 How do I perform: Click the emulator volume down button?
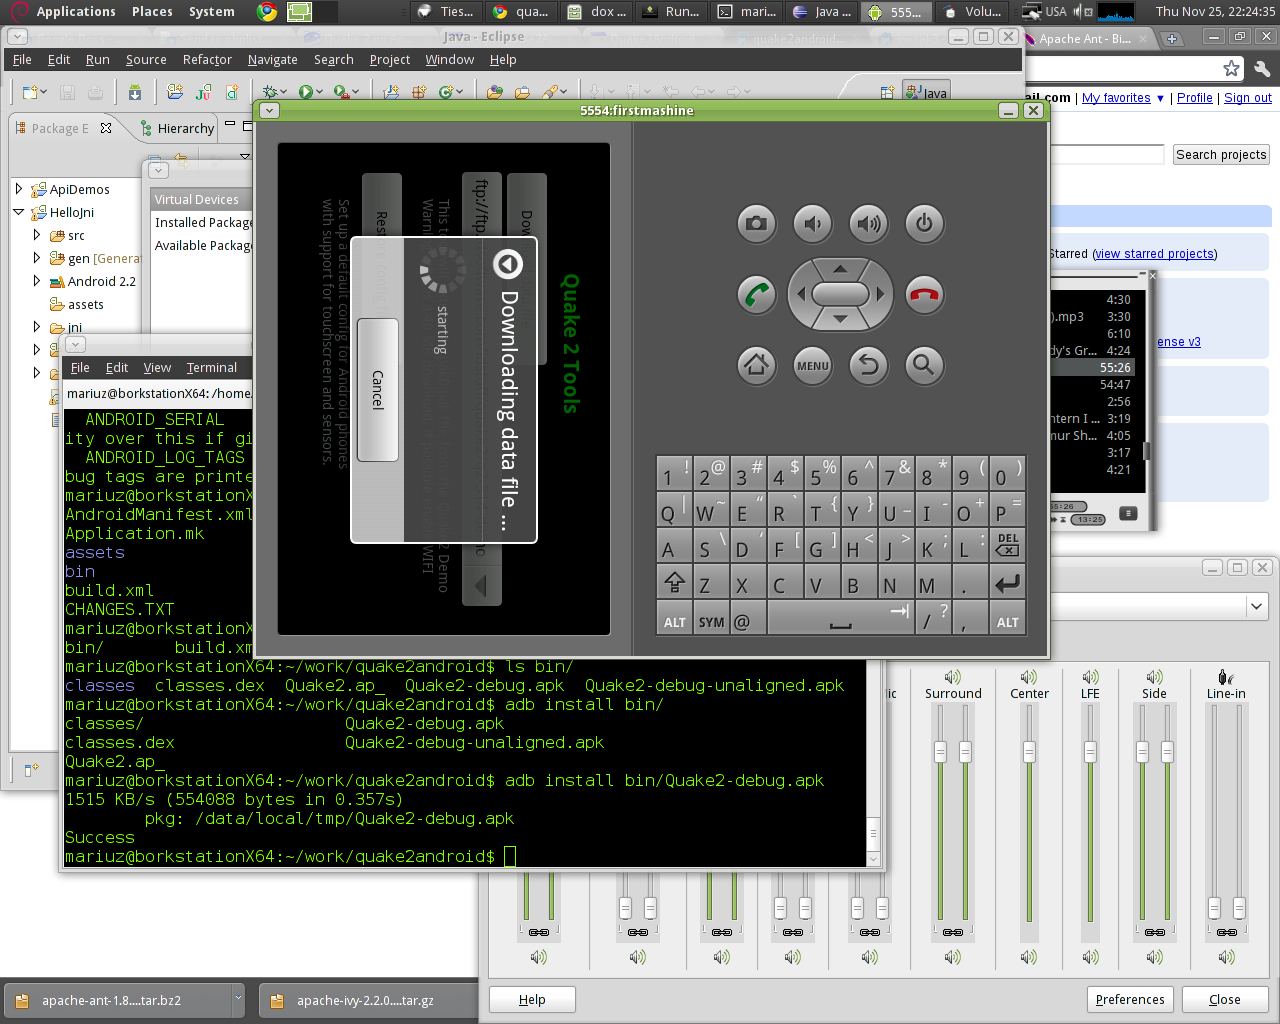(x=812, y=223)
